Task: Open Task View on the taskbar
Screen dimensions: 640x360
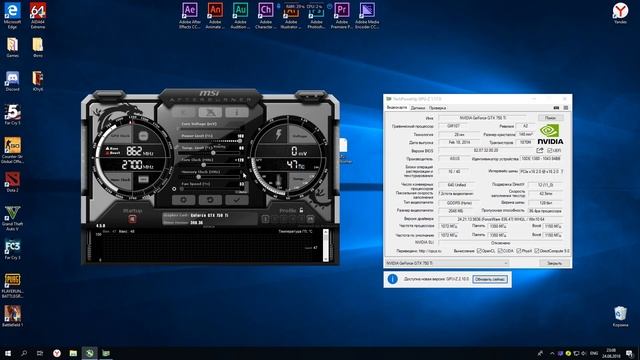Action: click(40, 353)
